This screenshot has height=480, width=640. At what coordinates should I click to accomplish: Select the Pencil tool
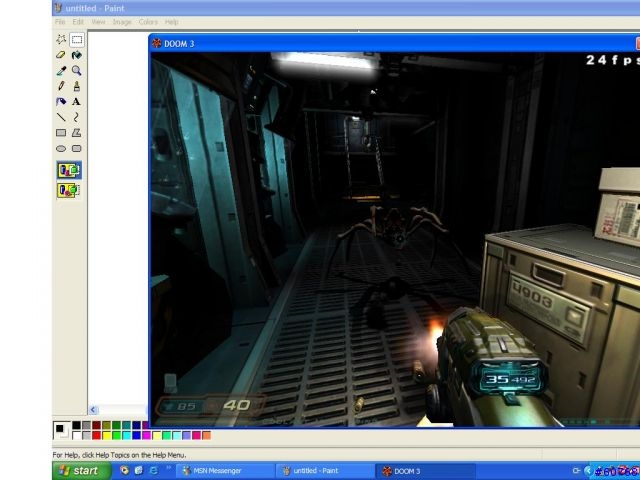tap(61, 86)
